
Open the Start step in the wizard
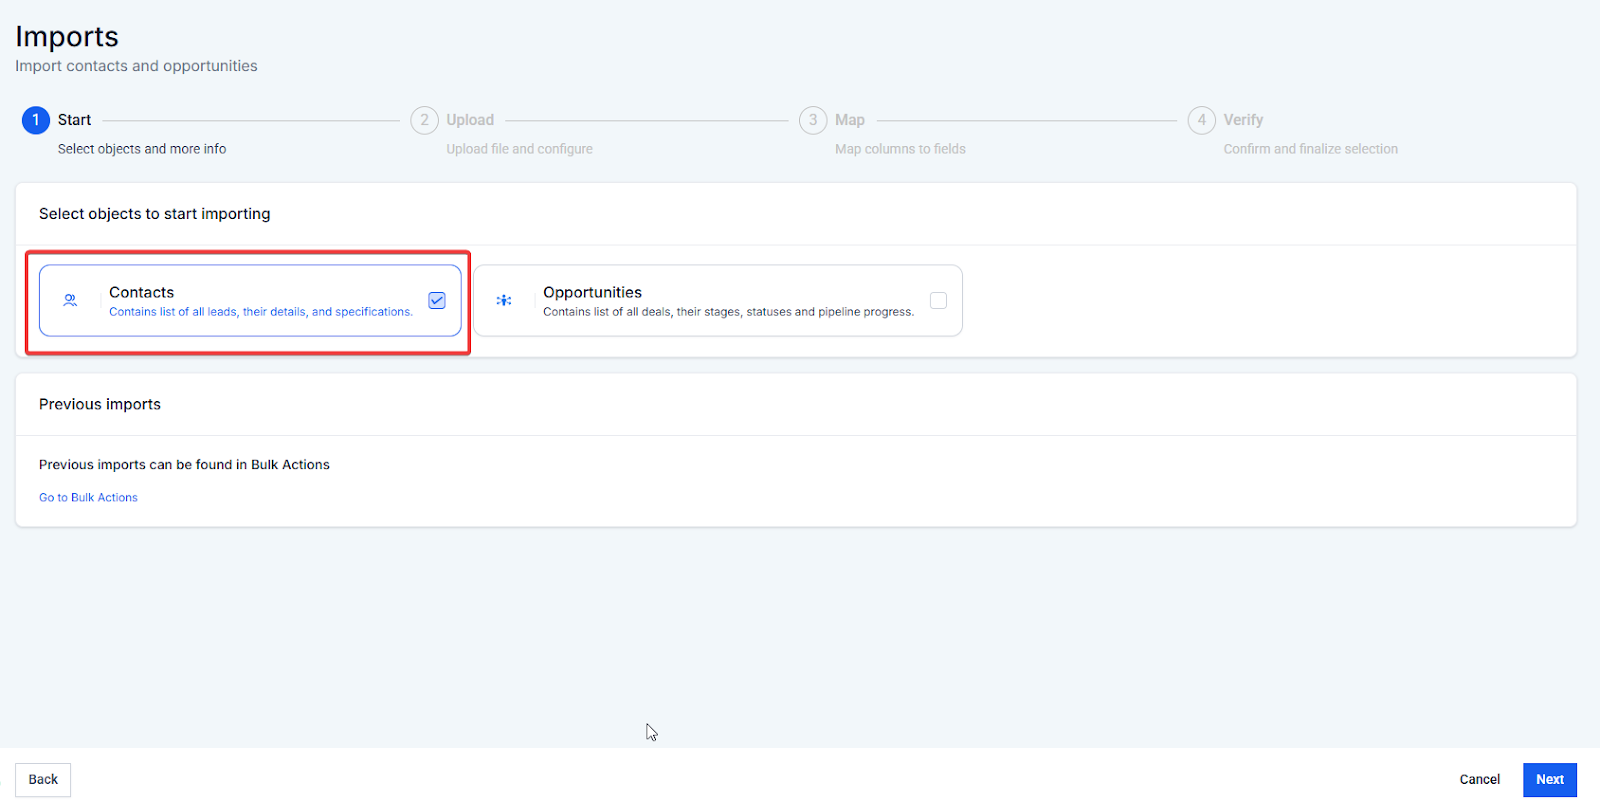(74, 120)
